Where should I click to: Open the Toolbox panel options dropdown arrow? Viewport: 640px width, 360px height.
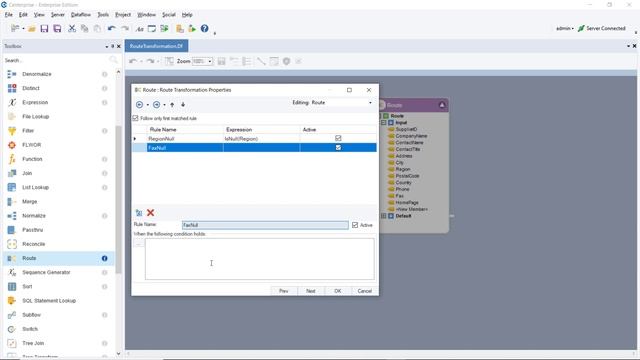point(107,47)
